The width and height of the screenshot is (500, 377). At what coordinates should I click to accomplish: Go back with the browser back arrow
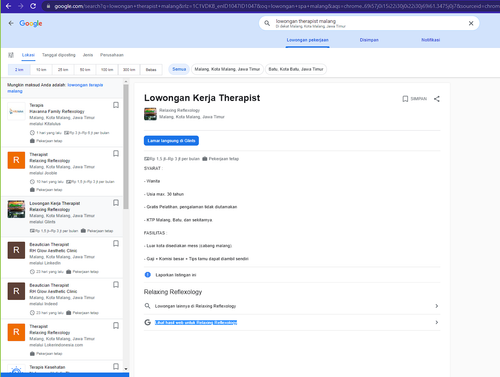[x=8, y=6]
